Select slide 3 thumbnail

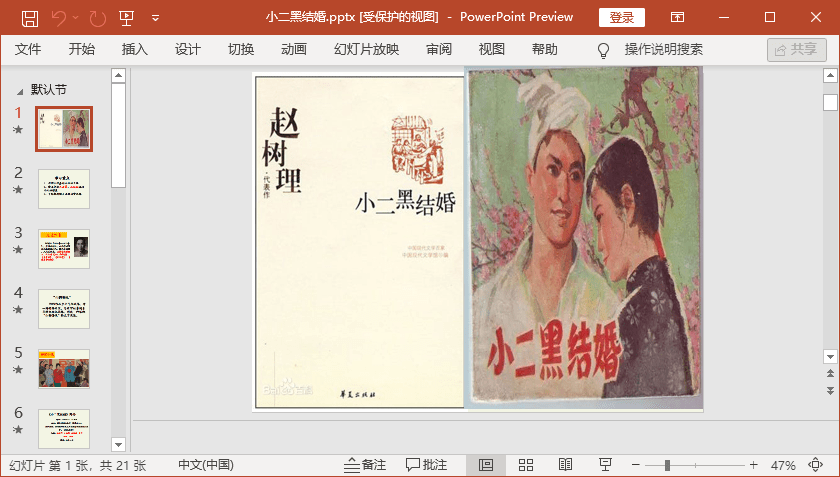point(64,249)
